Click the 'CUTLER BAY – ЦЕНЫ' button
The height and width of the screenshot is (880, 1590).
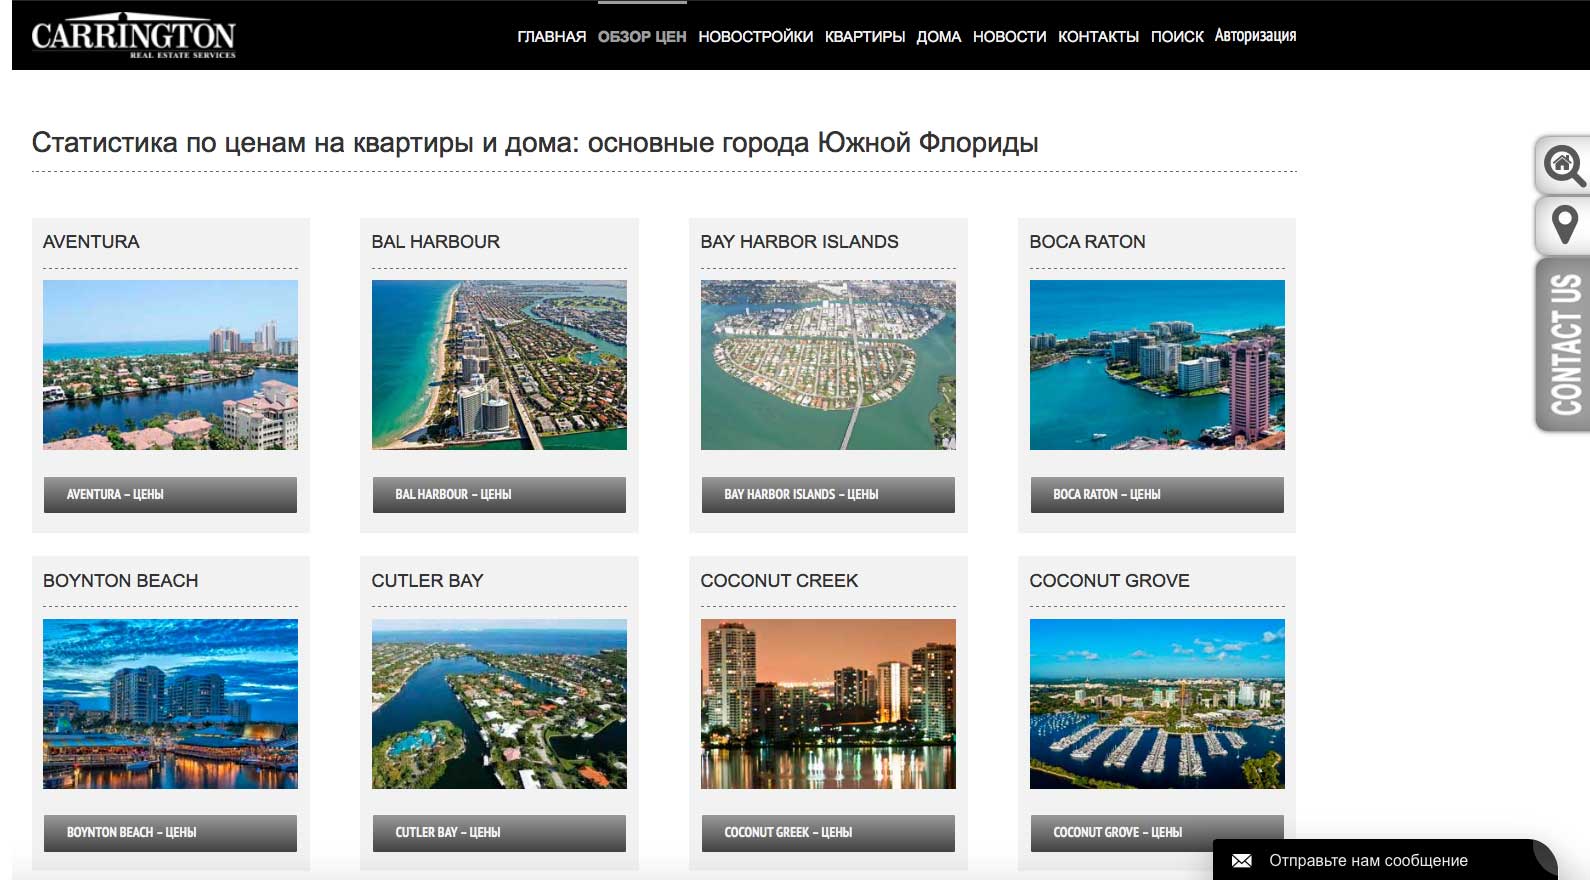[x=499, y=833]
